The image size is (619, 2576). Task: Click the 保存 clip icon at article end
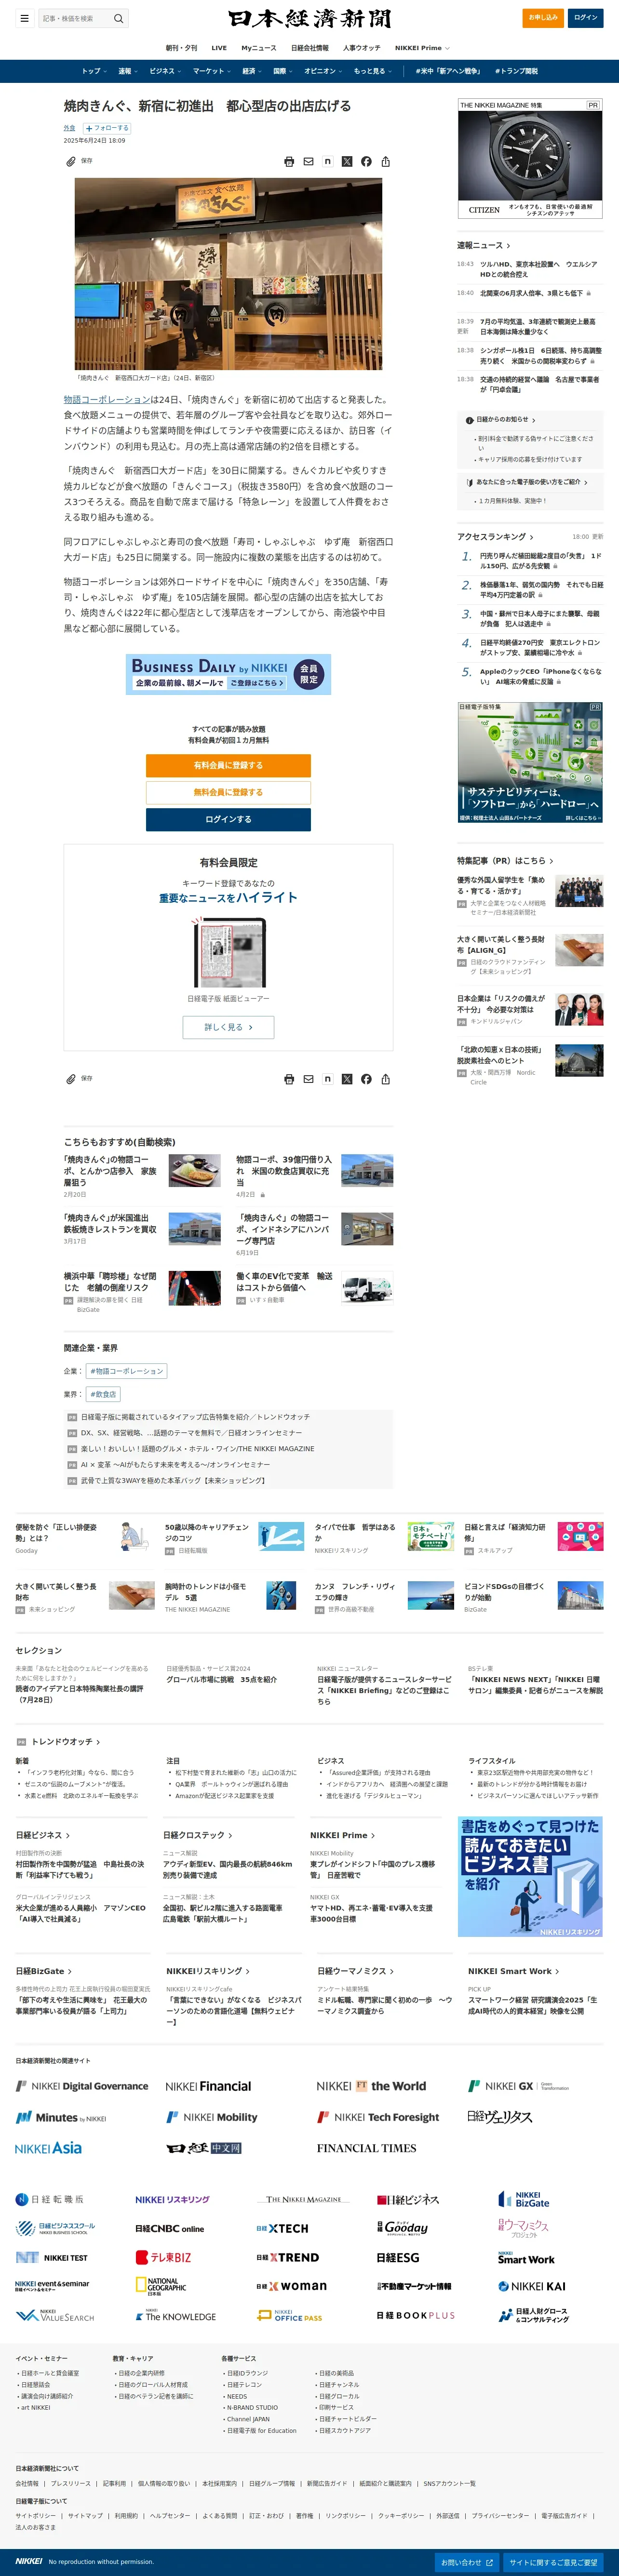71,1079
